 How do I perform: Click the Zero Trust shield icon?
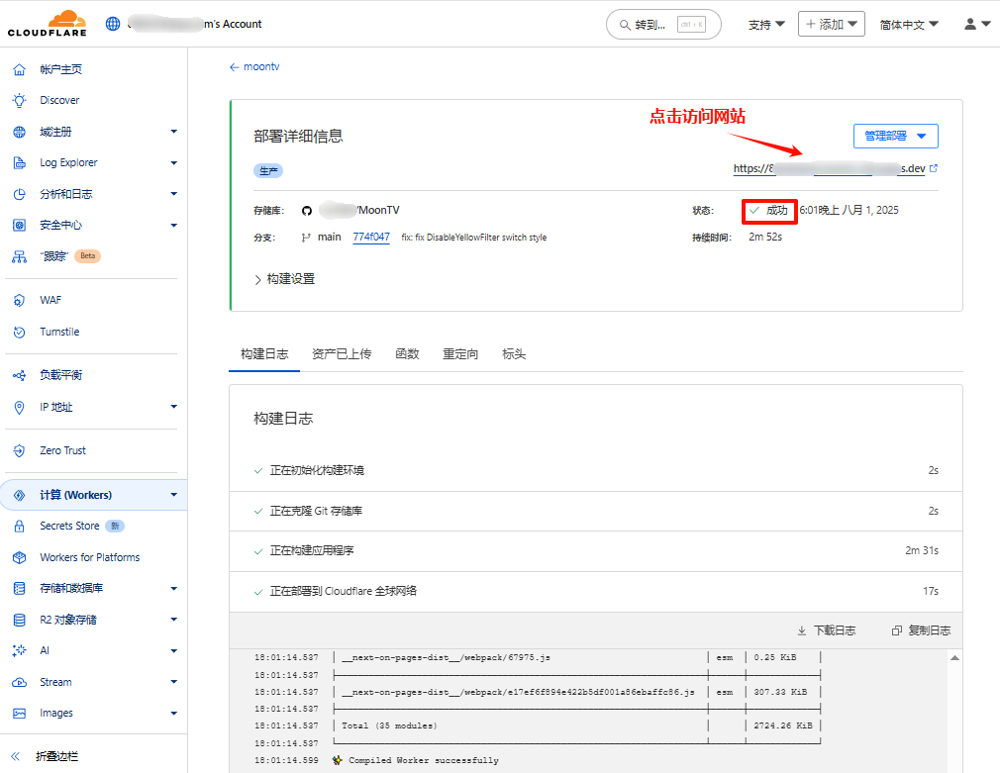tap(19, 451)
